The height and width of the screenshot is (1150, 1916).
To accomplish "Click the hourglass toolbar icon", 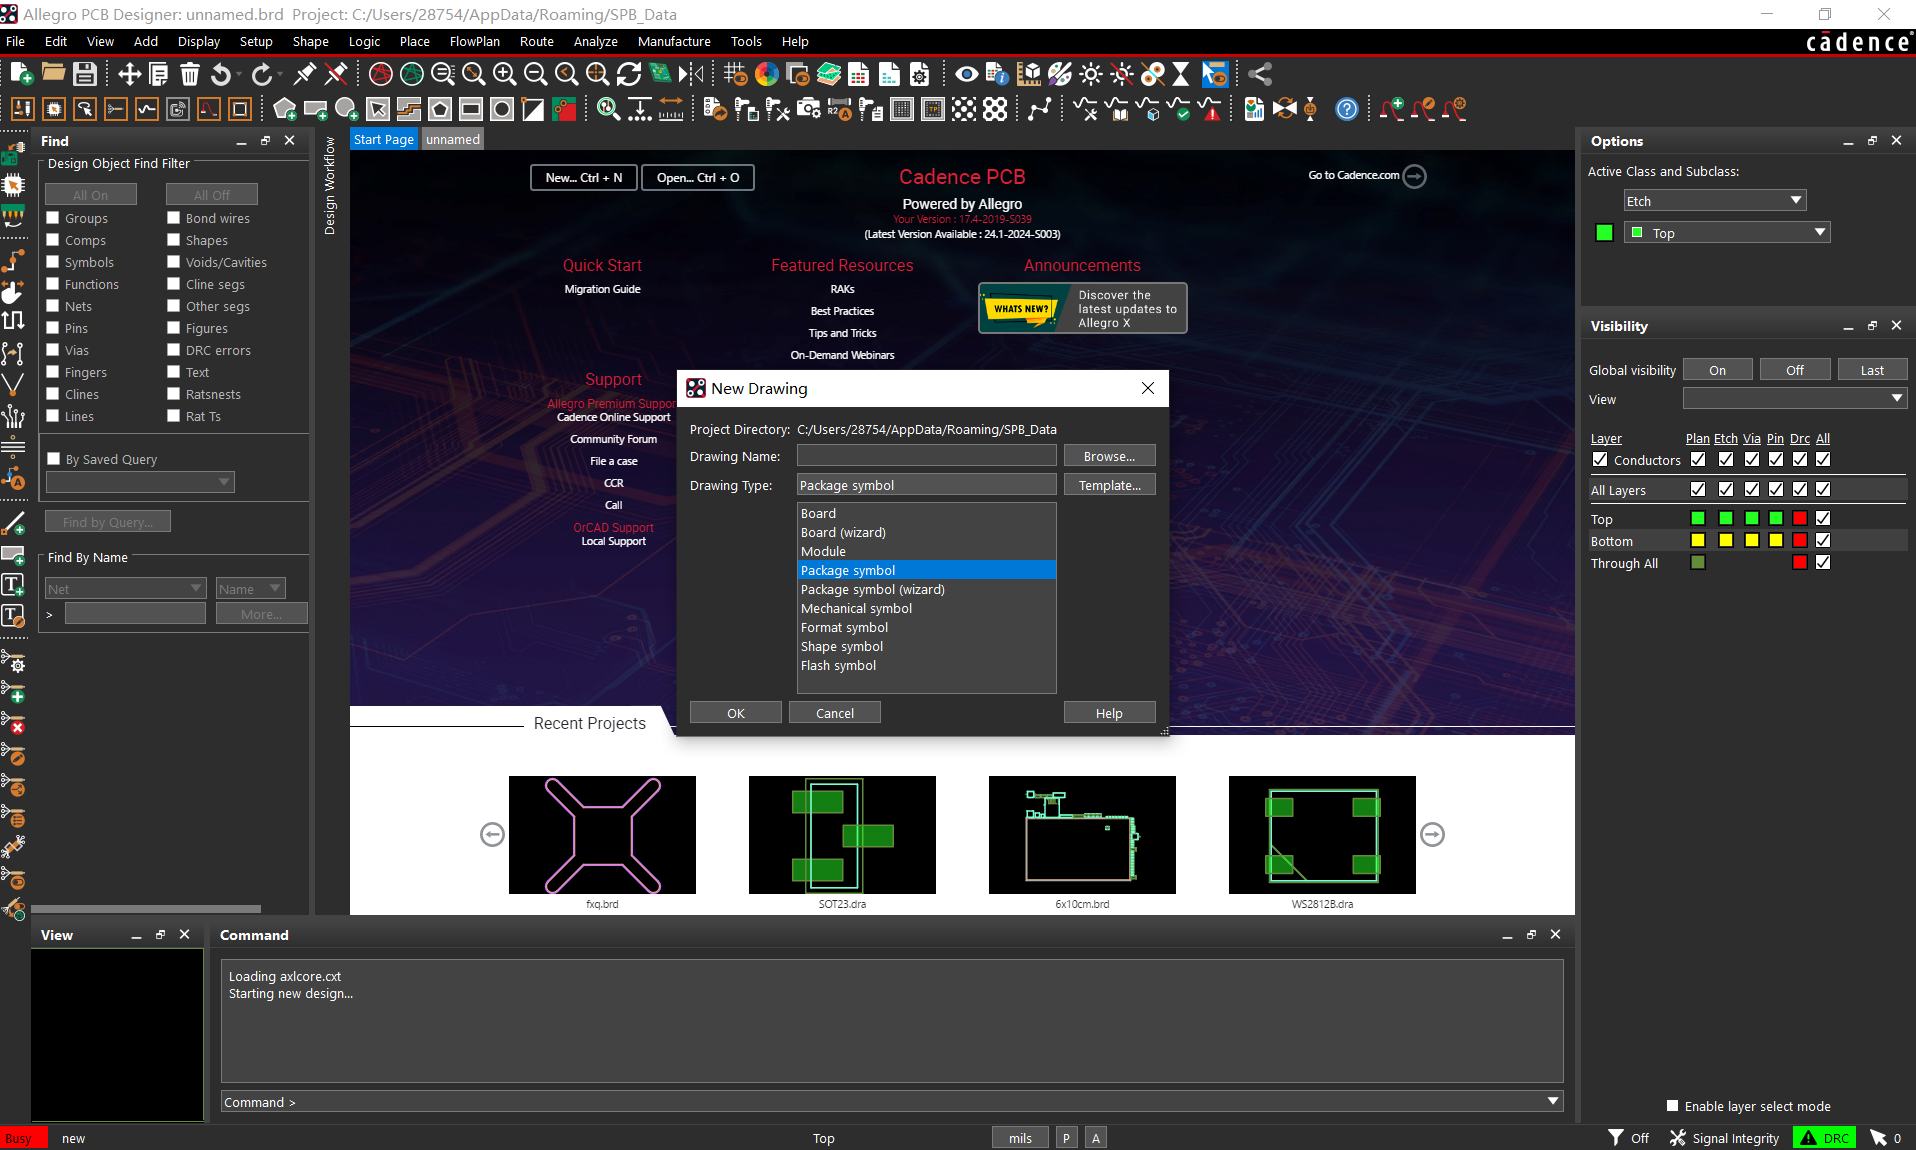I will click(1181, 74).
